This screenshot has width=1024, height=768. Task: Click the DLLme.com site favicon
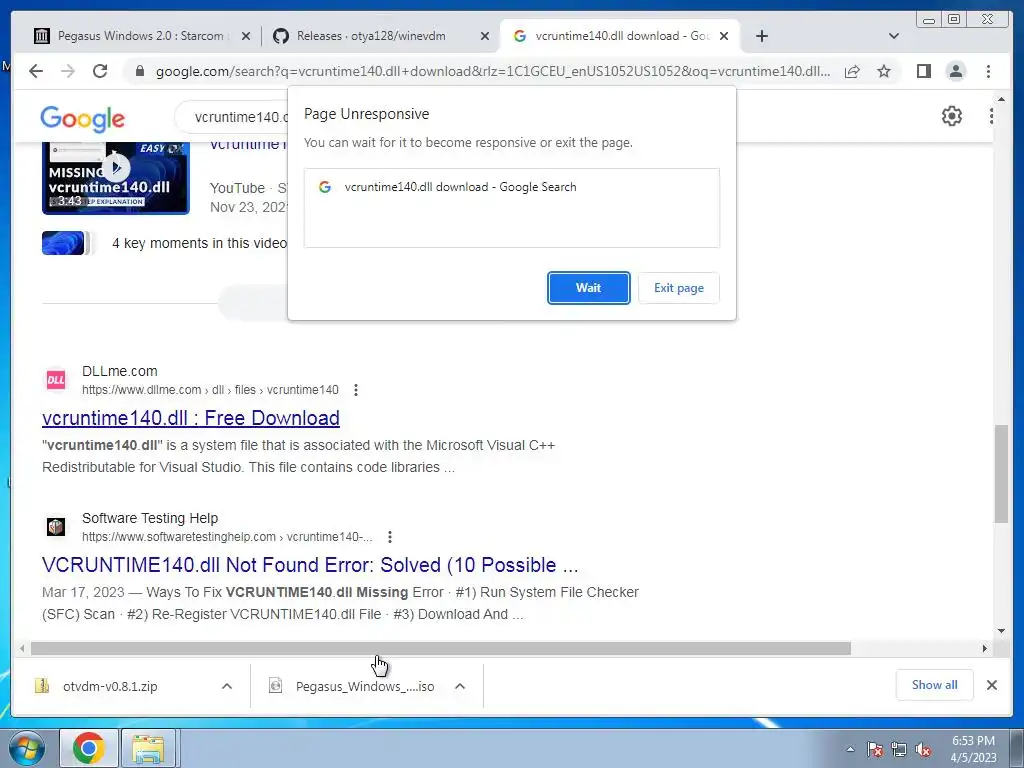(56, 379)
